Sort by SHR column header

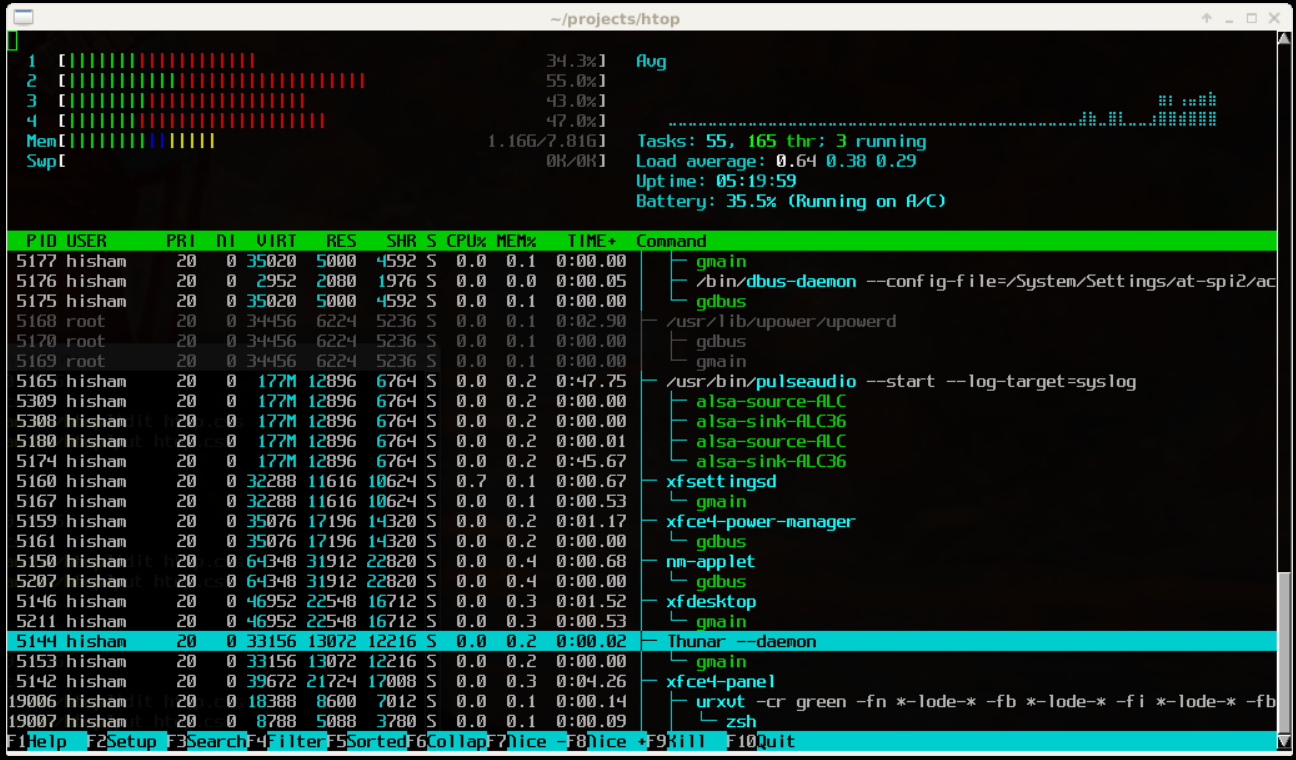pos(402,241)
